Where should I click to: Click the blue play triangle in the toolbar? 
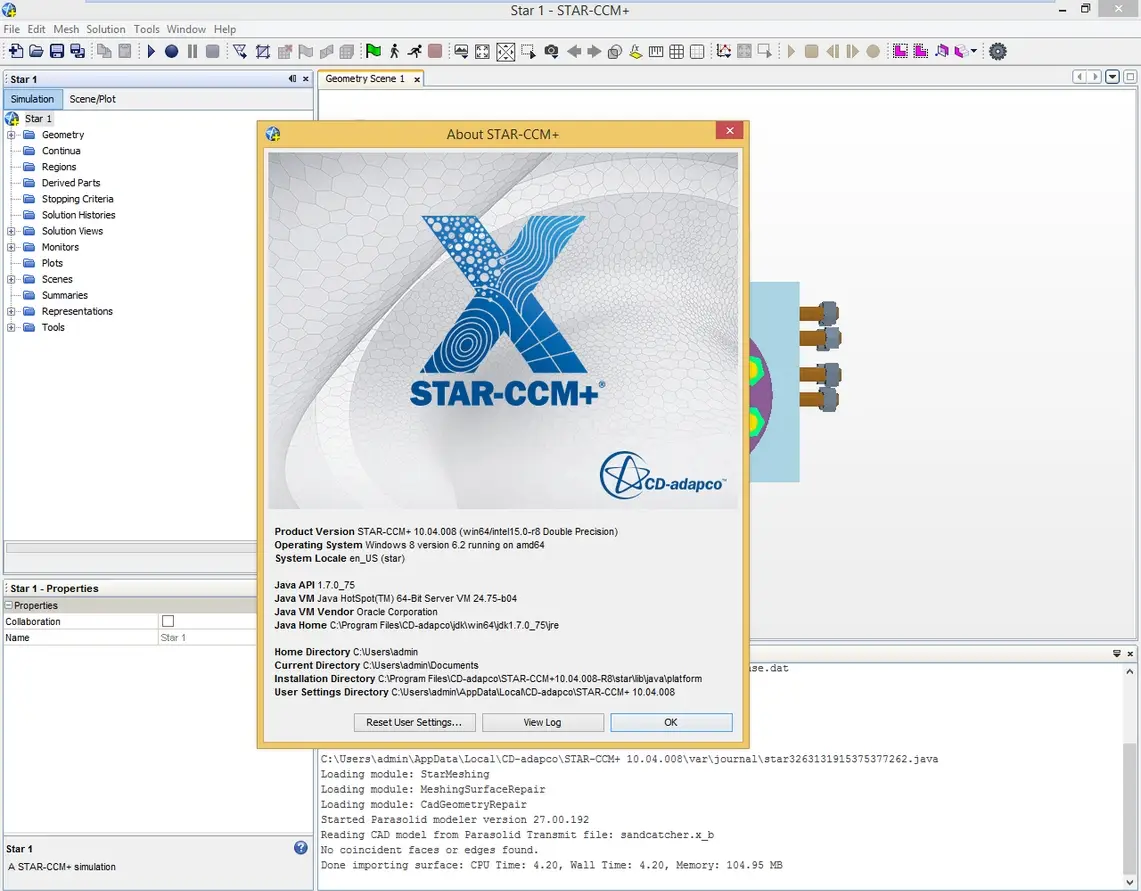pyautogui.click(x=151, y=51)
